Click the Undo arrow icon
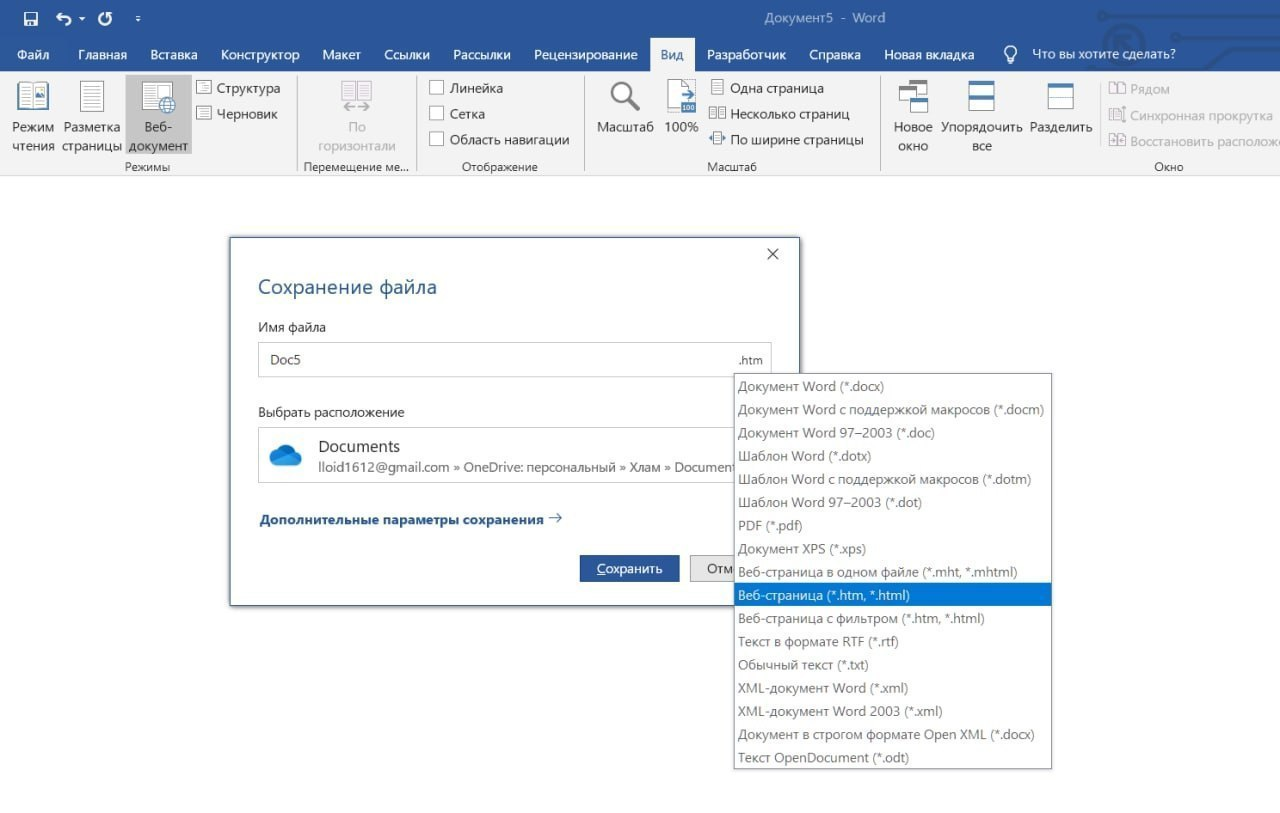Viewport: 1280px width, 813px height. click(64, 19)
